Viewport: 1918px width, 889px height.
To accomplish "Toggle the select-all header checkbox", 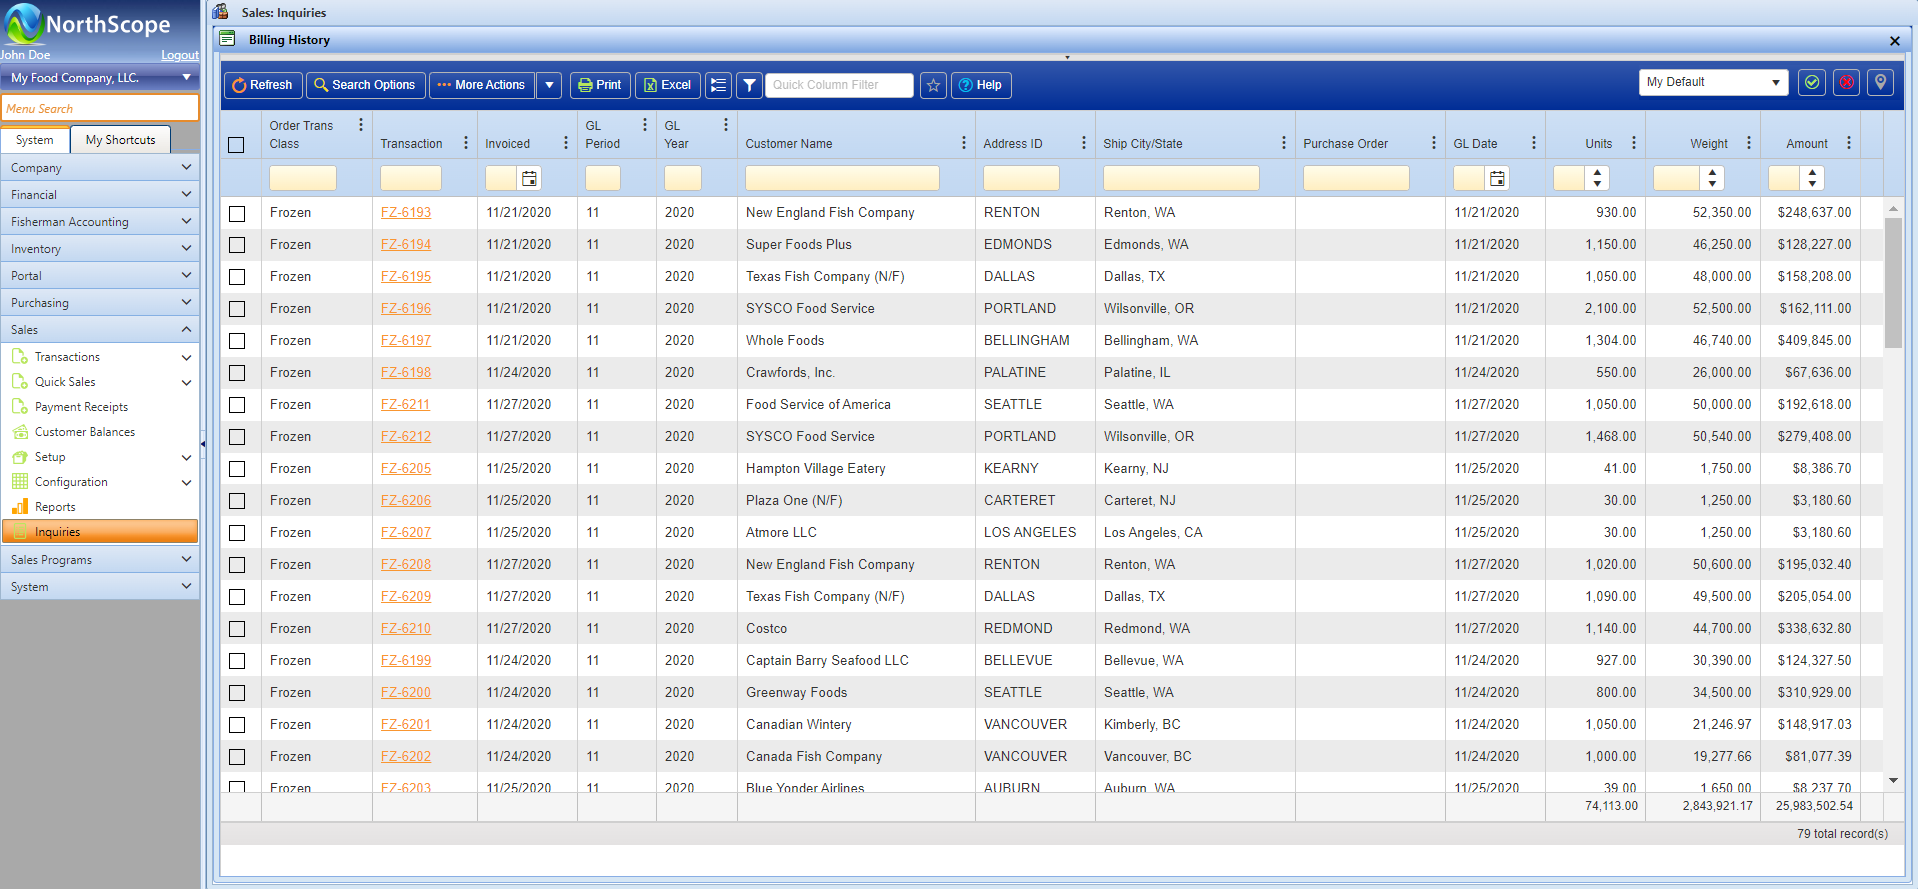I will click(x=236, y=144).
